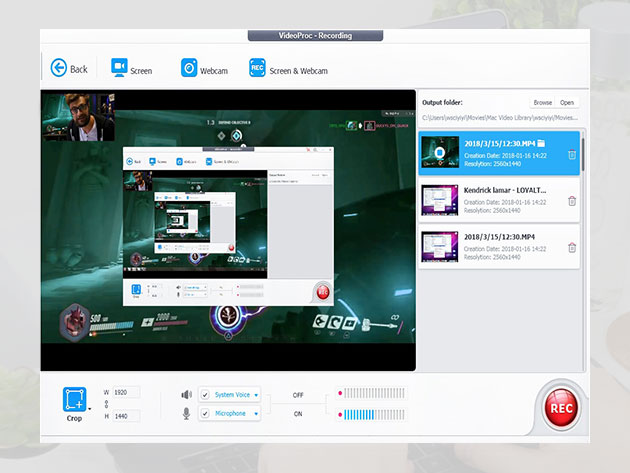The width and height of the screenshot is (630, 473).
Task: Toggle the System Voice checkbox
Action: (x=205, y=395)
